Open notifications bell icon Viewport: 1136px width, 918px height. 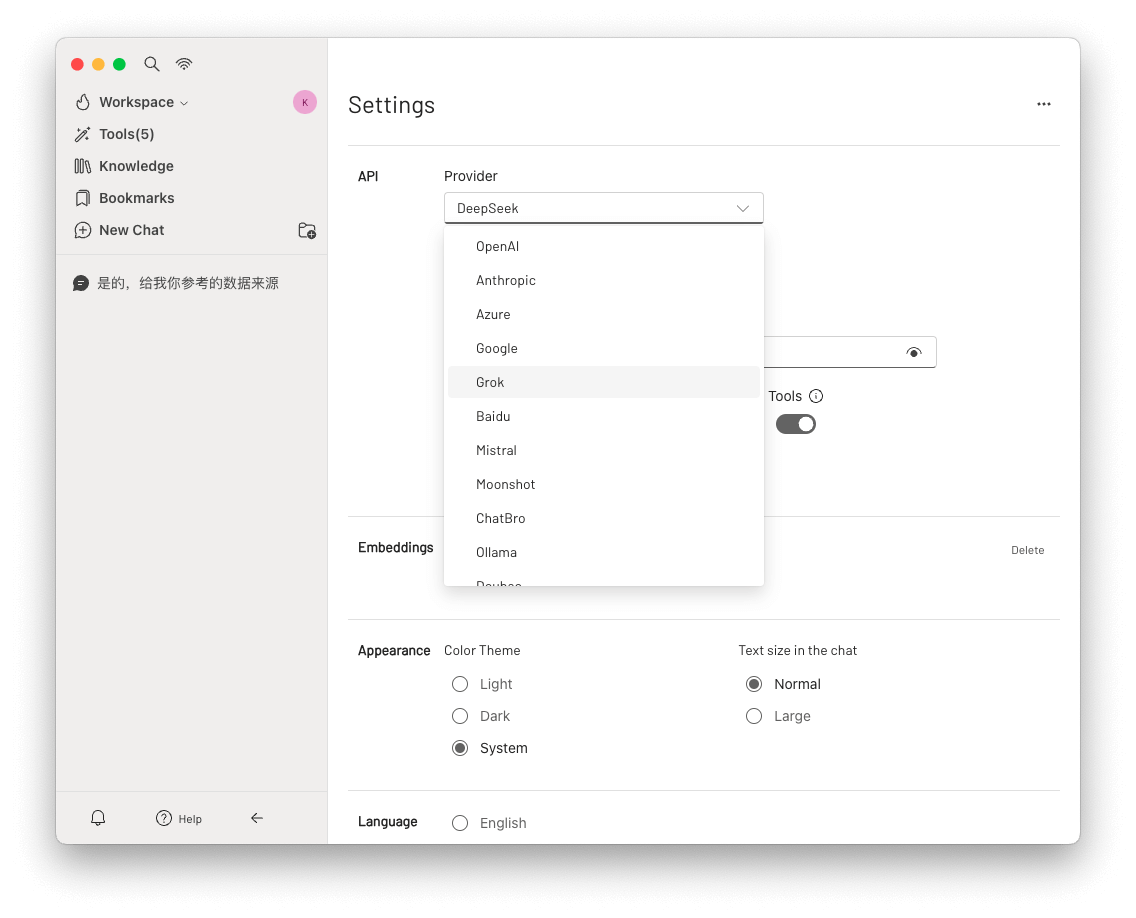click(98, 818)
